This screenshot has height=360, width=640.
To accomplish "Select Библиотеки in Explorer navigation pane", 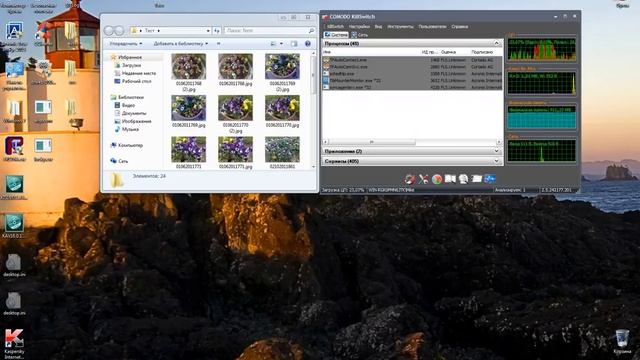I will point(127,98).
